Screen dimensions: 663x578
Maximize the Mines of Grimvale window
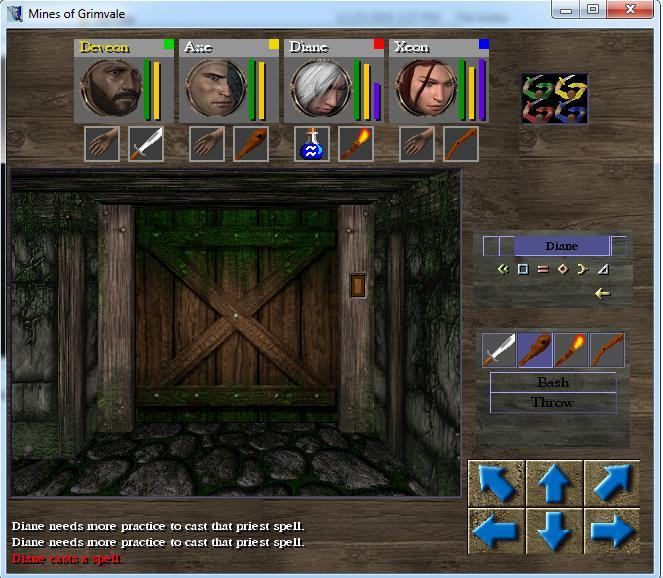[593, 10]
